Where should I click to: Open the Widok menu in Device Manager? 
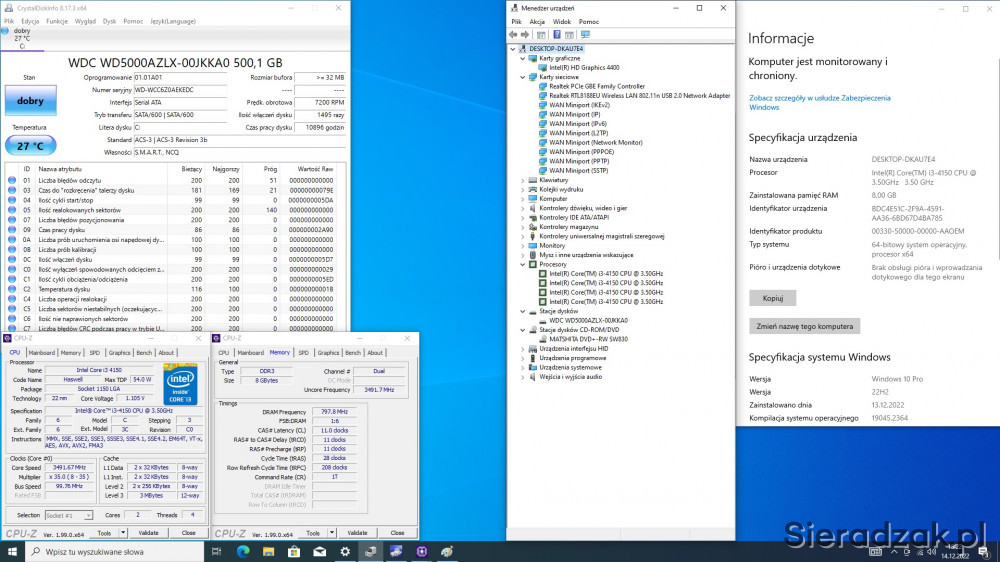point(561,22)
